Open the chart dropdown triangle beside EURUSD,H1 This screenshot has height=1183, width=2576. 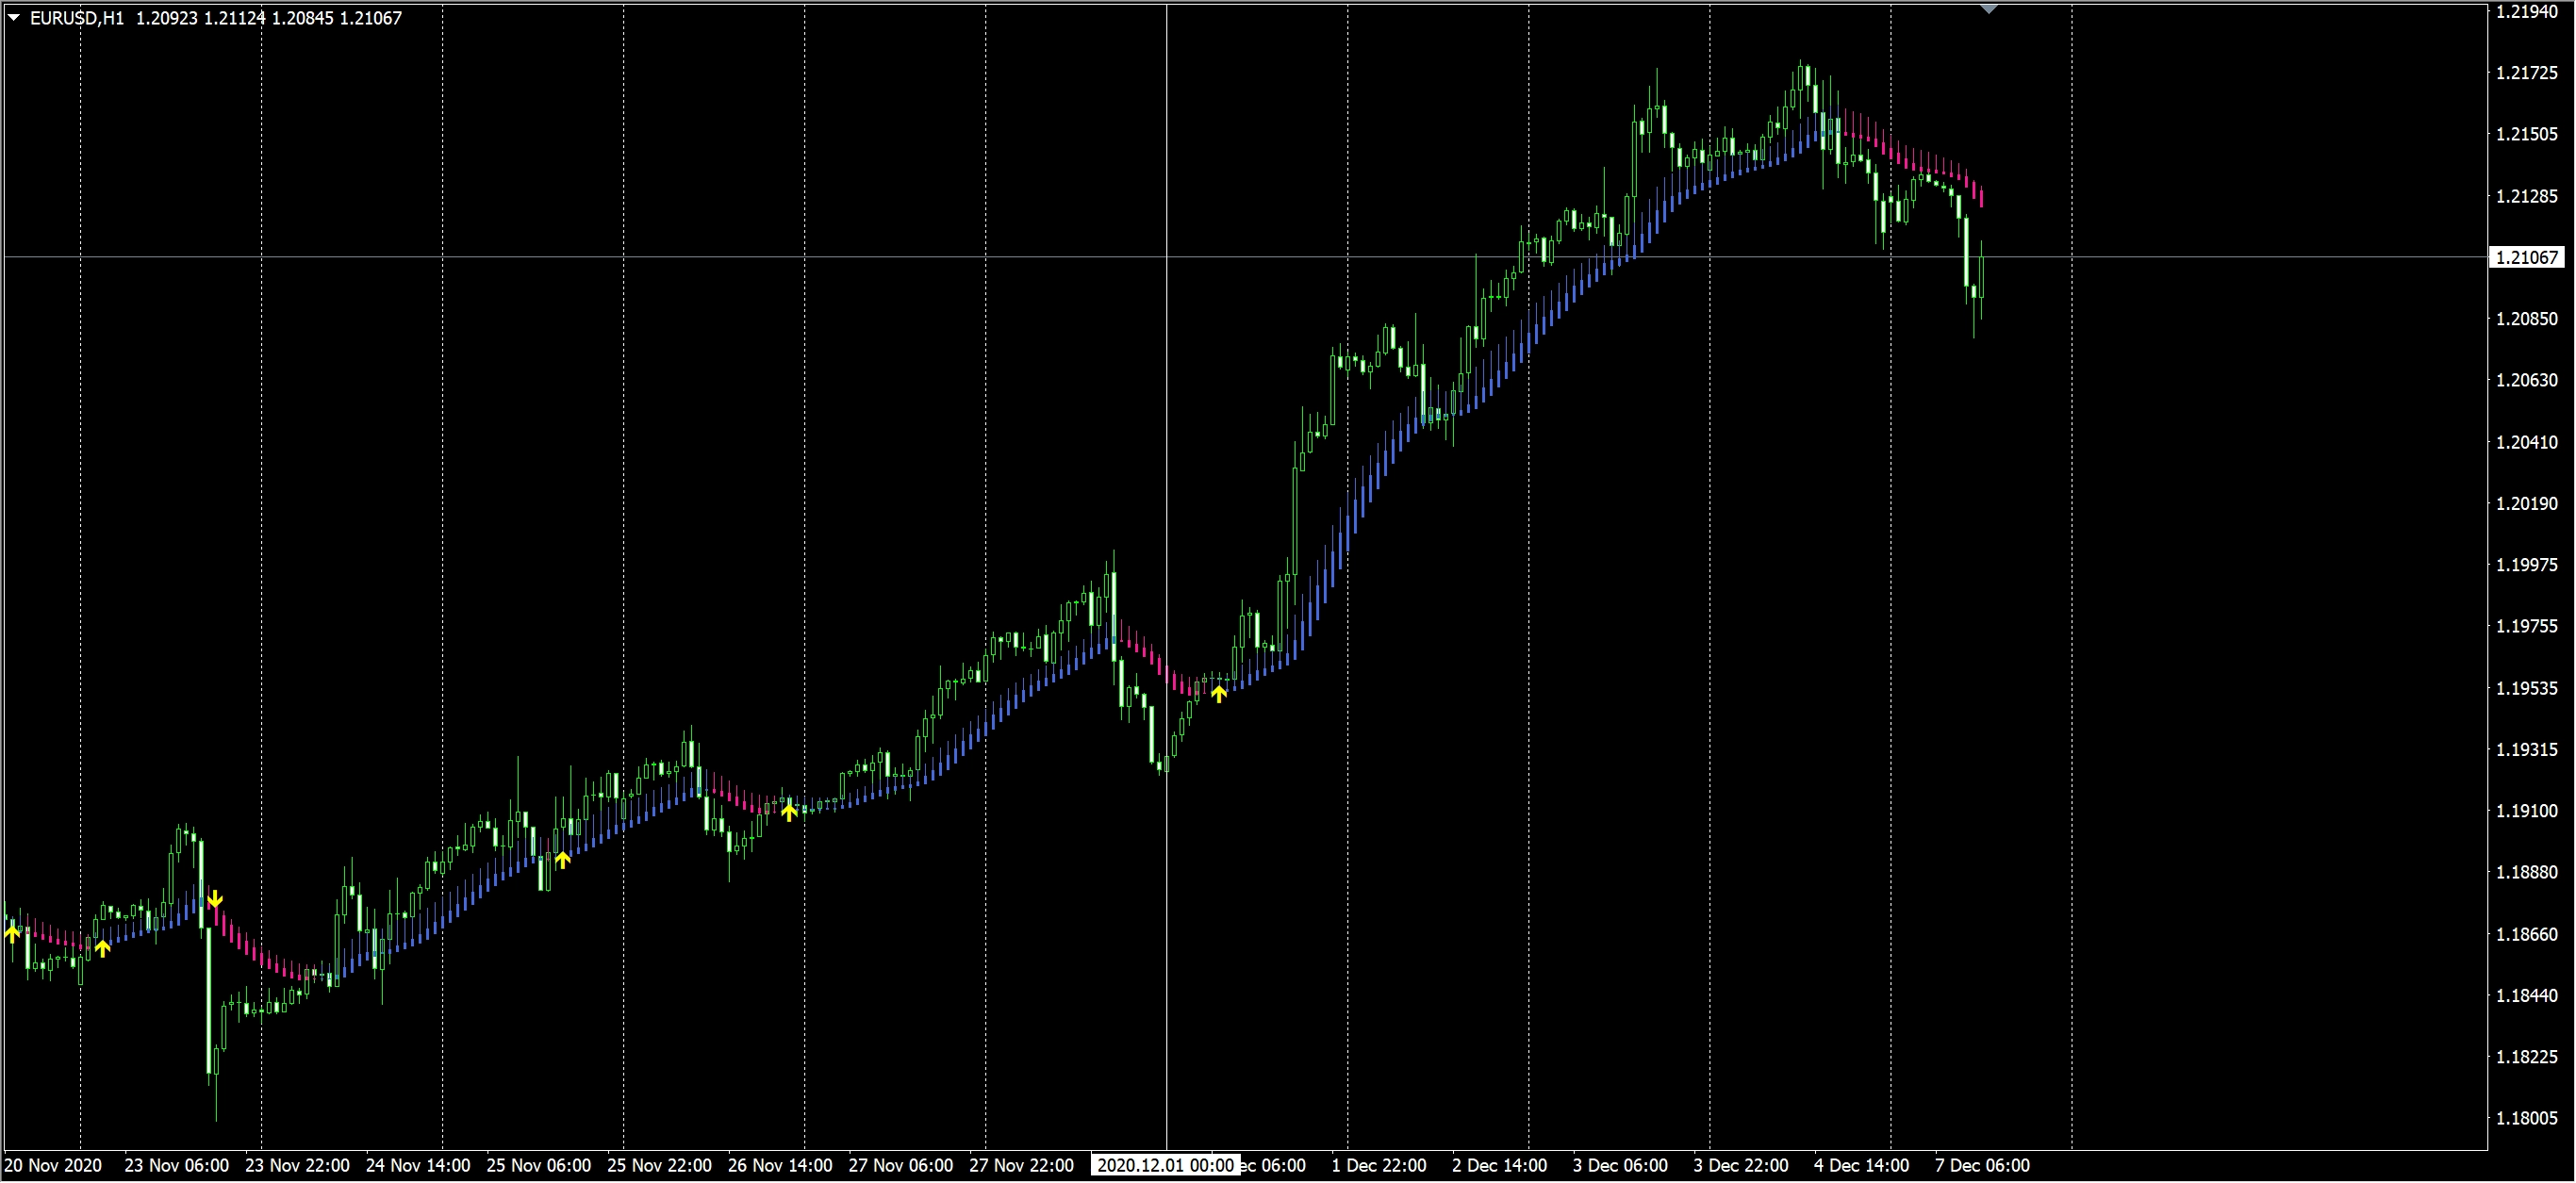point(14,18)
